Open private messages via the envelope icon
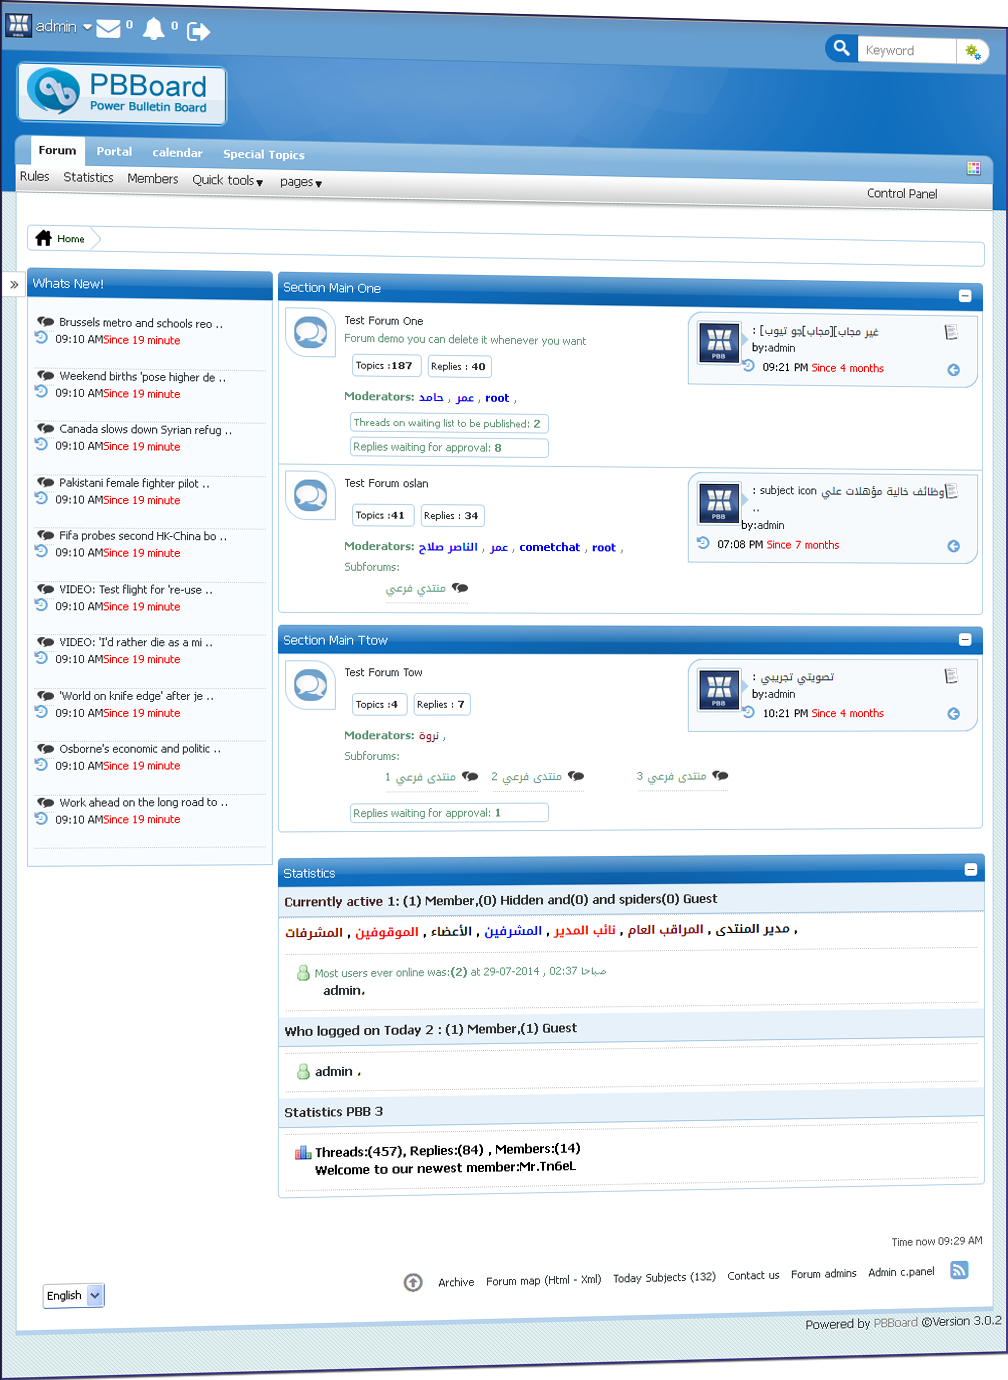The height and width of the screenshot is (1380, 1008). point(108,29)
